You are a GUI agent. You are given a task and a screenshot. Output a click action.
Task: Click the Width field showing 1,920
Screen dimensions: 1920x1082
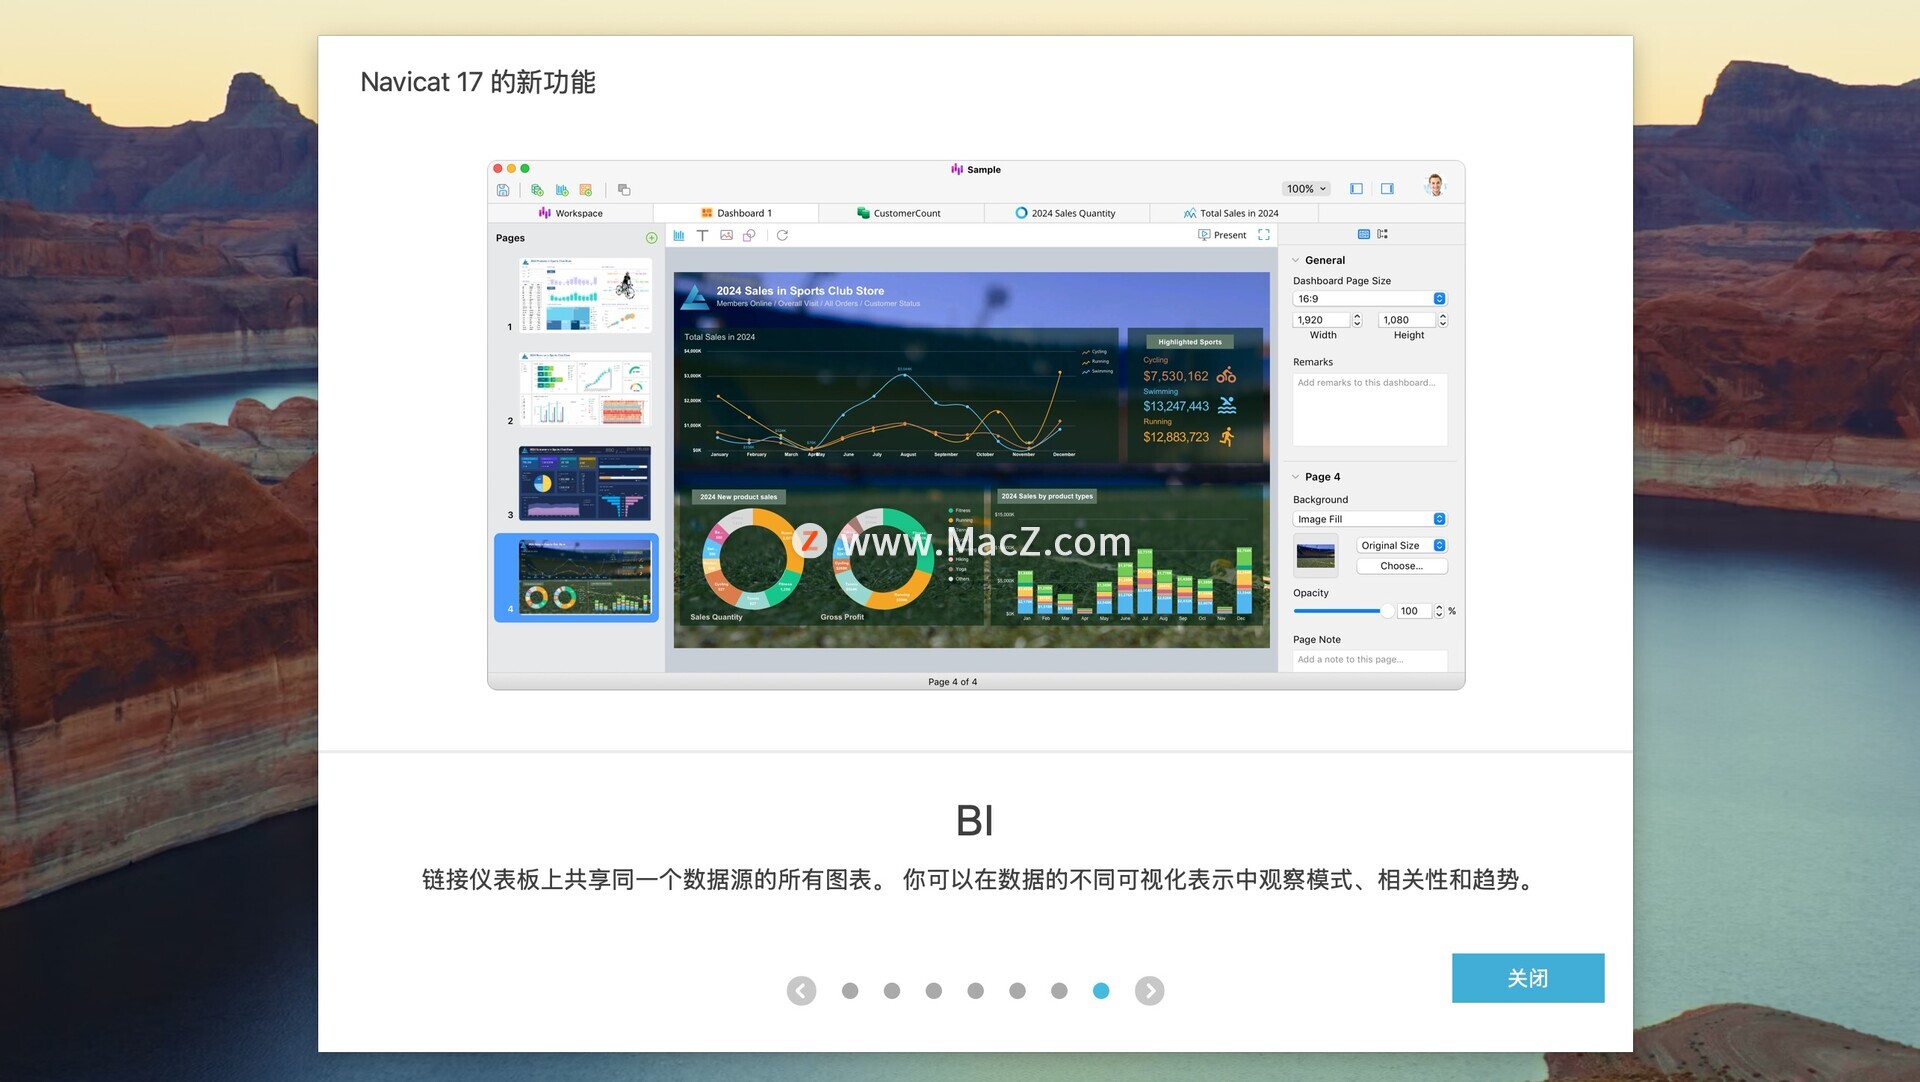[x=1321, y=320]
